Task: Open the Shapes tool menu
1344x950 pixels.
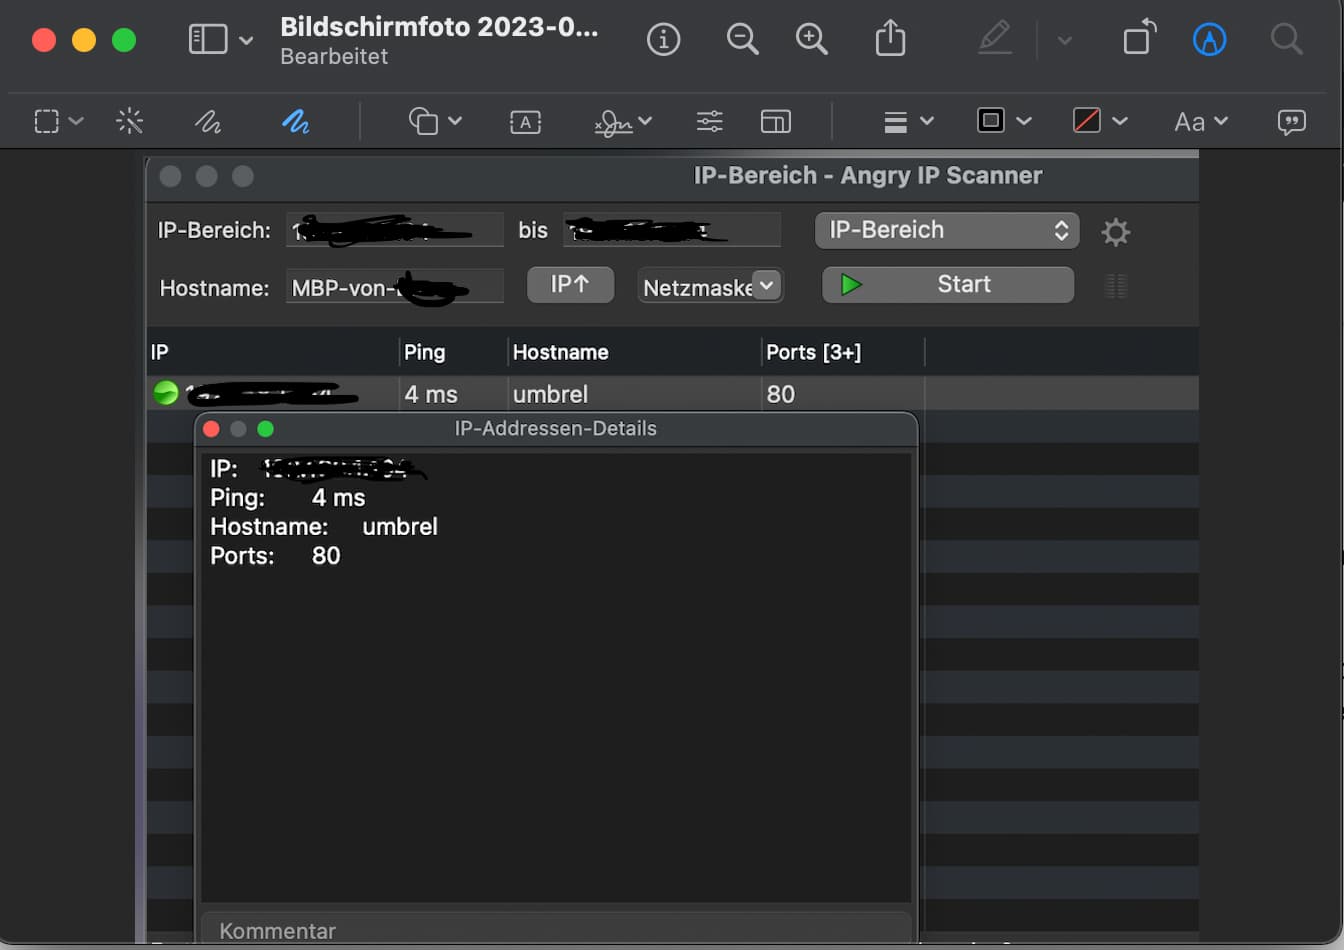Action: click(435, 121)
